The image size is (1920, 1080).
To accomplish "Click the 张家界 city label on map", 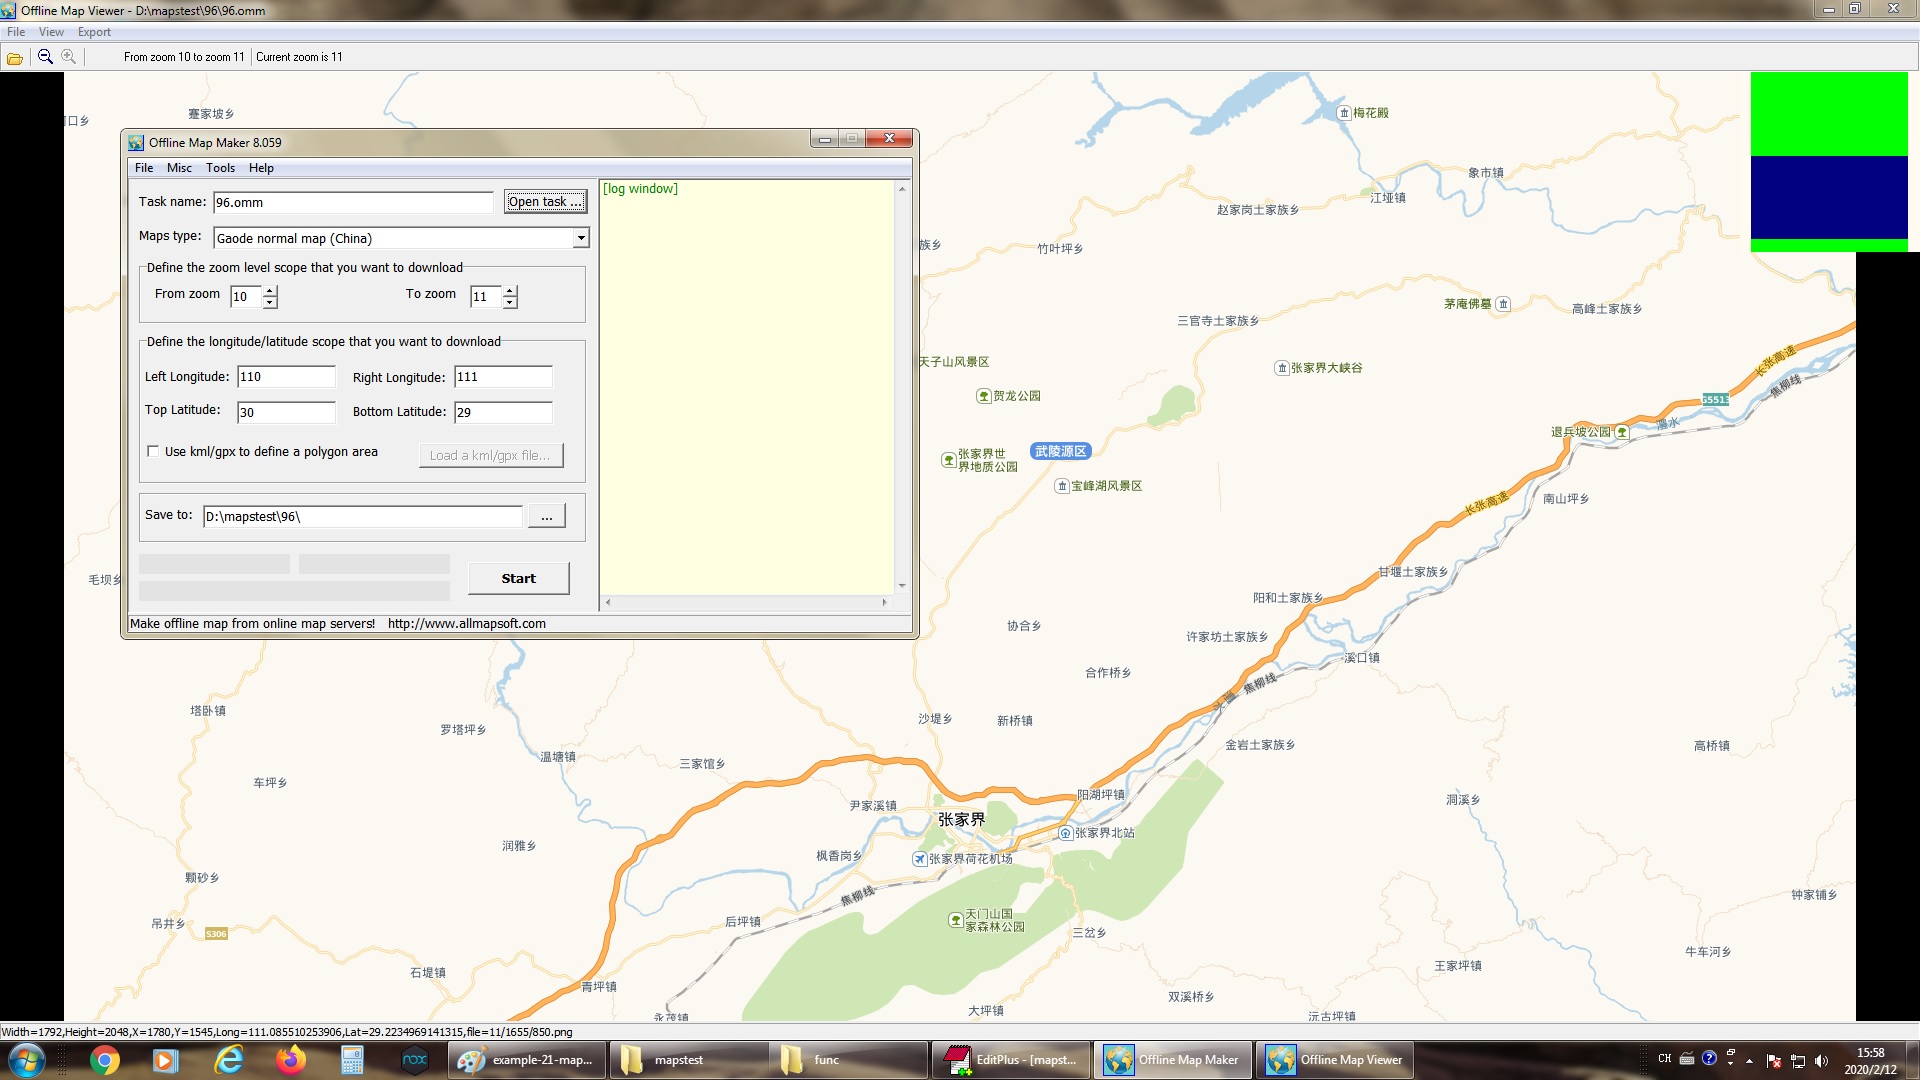I will point(961,820).
